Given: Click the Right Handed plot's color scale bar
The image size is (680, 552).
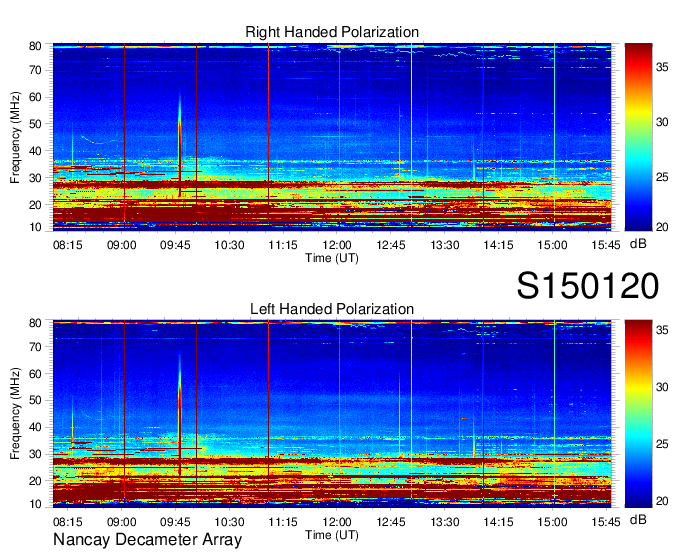Looking at the screenshot, I should [x=638, y=137].
